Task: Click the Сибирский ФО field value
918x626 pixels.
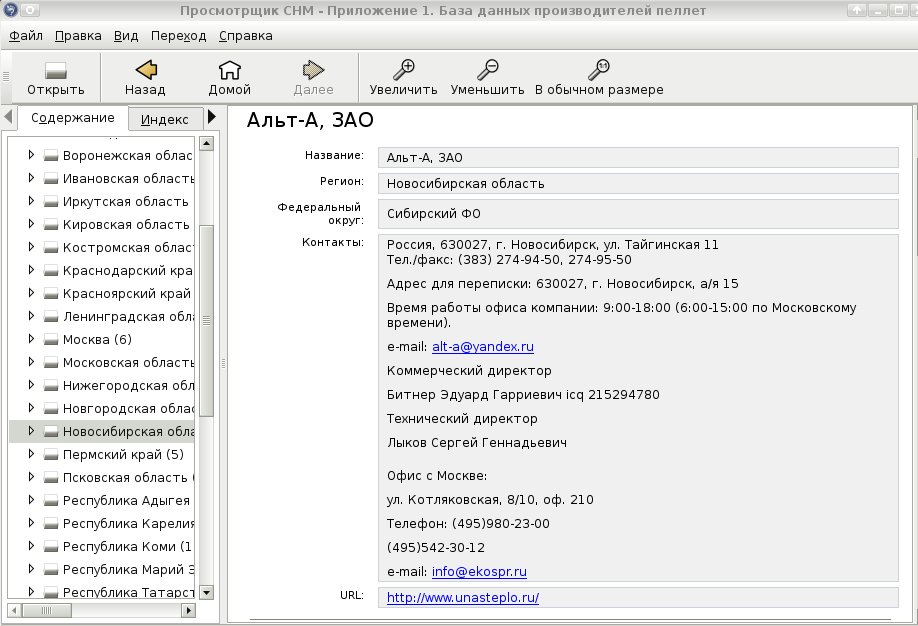Action: tap(638, 214)
